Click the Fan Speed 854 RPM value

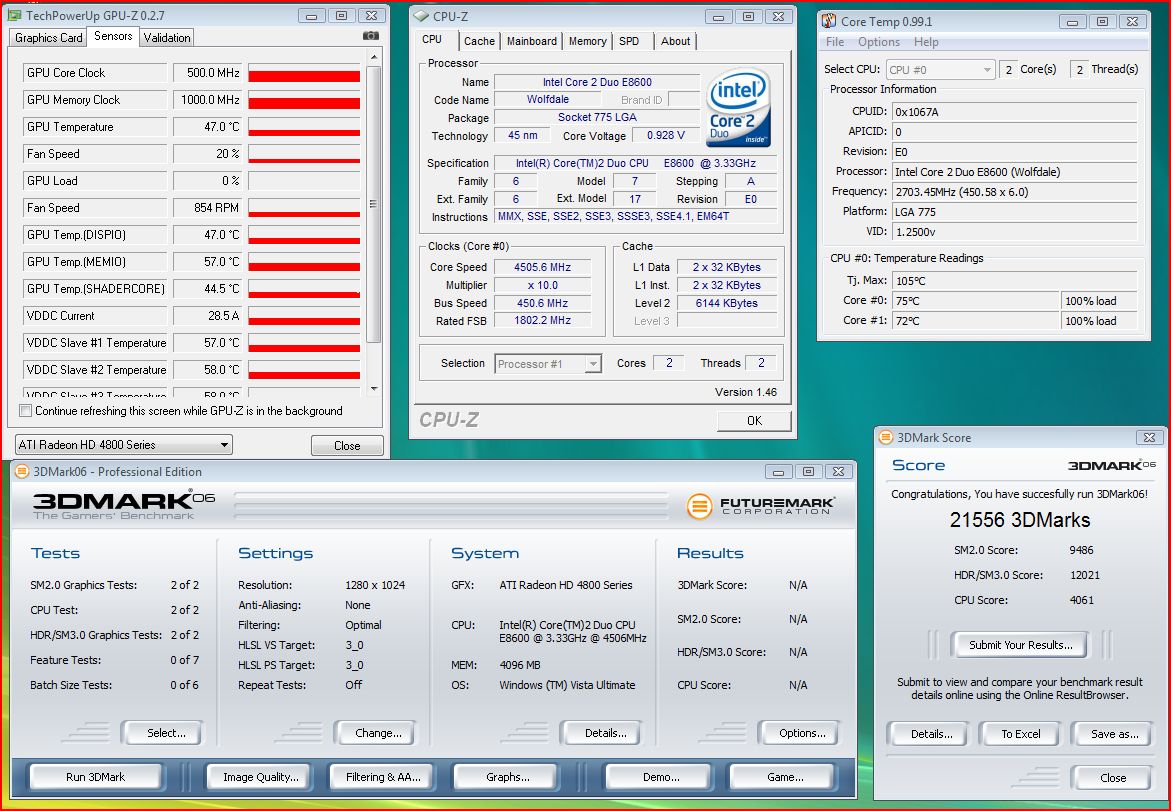coord(207,208)
